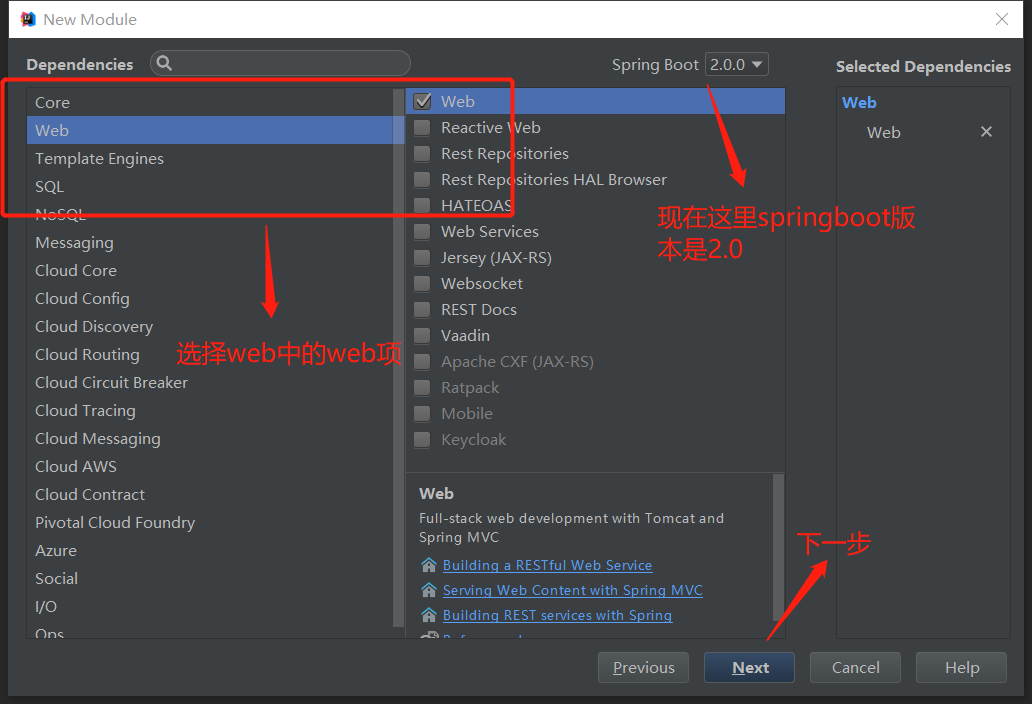Remove Web from Selected Dependencies

click(x=986, y=132)
